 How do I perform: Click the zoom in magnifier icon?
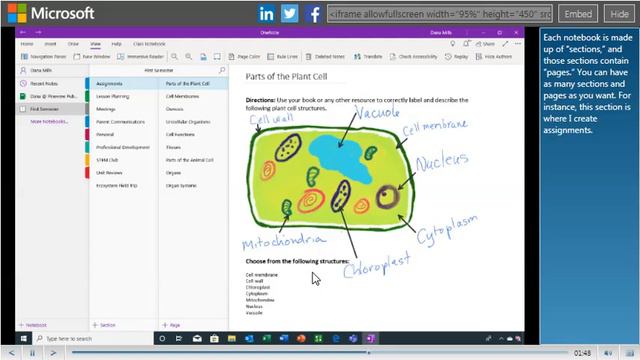(188, 57)
